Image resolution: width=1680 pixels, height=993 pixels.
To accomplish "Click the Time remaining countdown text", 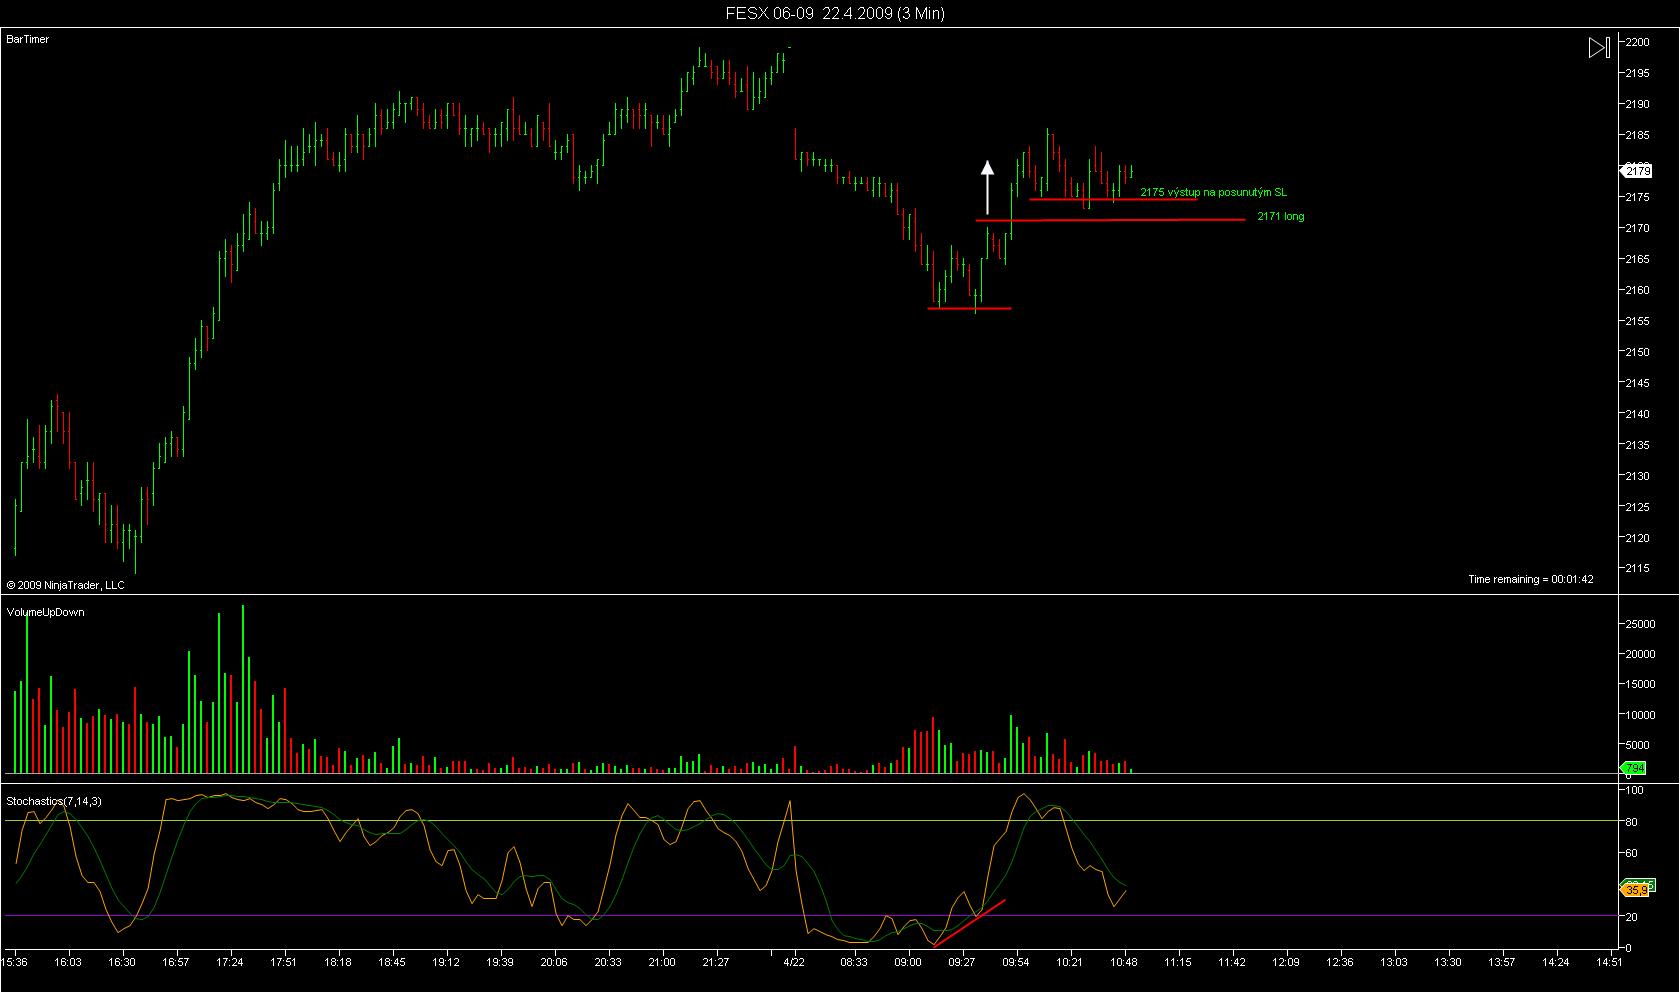I will (1530, 579).
